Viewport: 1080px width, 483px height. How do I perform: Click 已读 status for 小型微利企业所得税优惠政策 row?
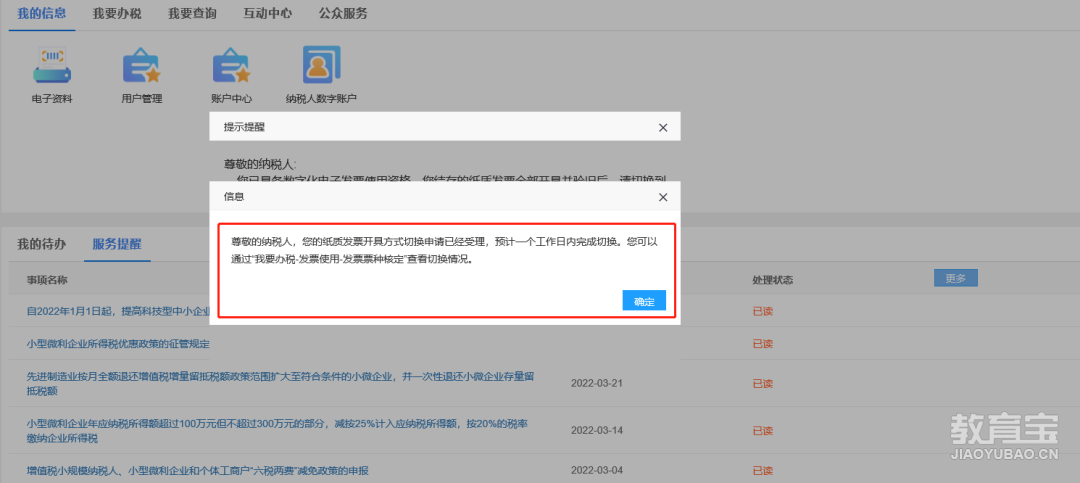(x=762, y=344)
